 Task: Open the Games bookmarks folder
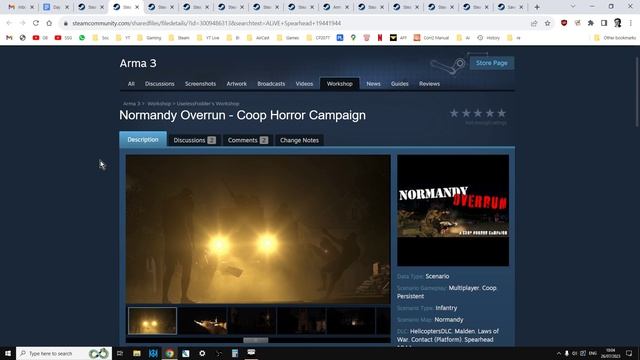pyautogui.click(x=289, y=38)
